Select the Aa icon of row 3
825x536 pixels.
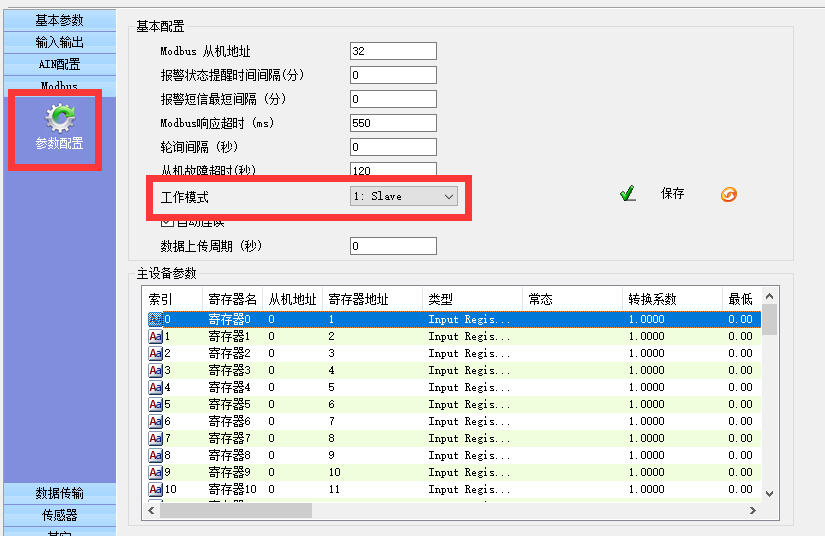click(156, 371)
